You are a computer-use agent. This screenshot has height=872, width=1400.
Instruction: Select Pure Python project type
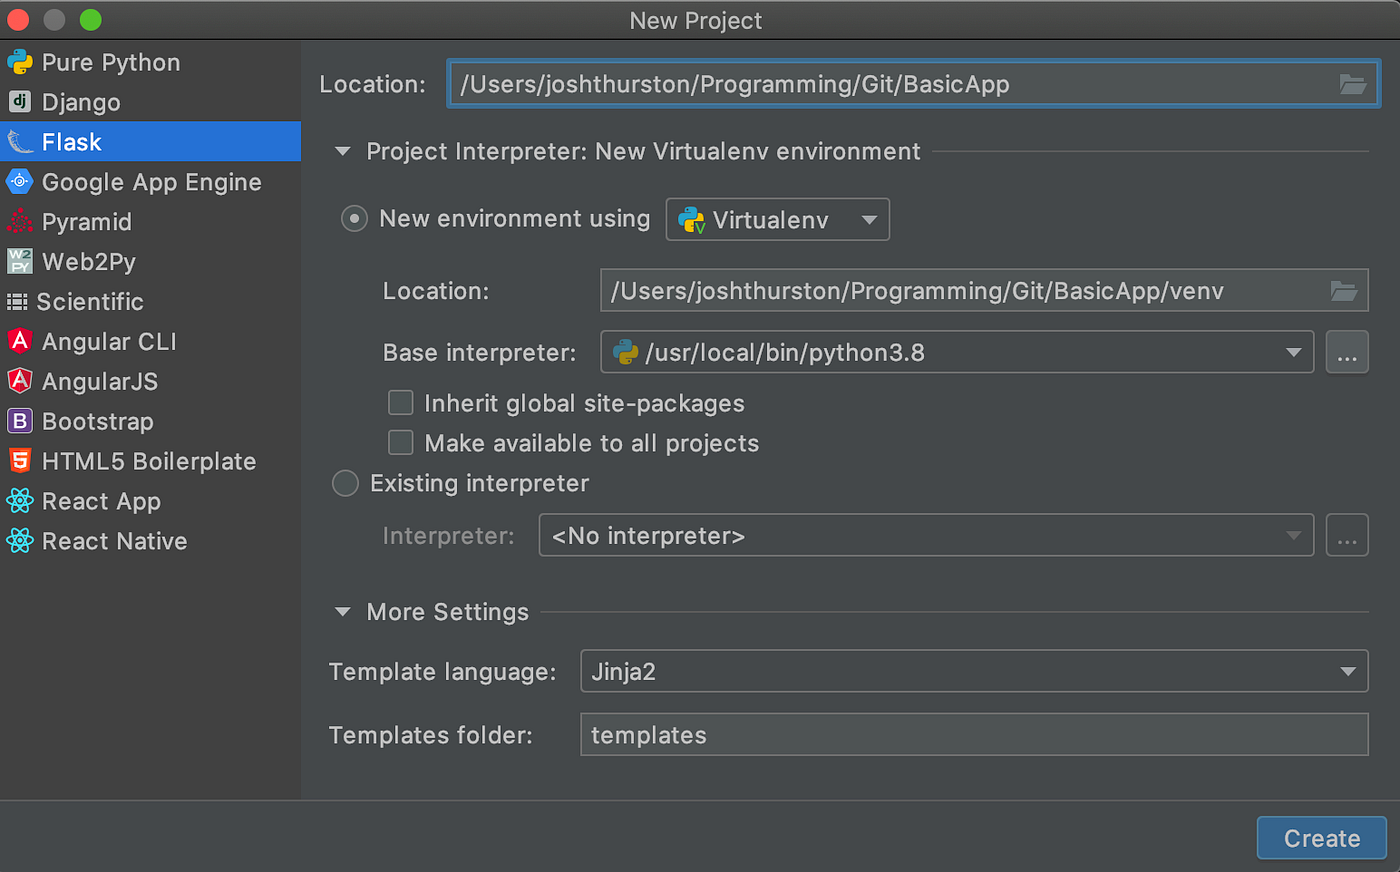tap(110, 62)
